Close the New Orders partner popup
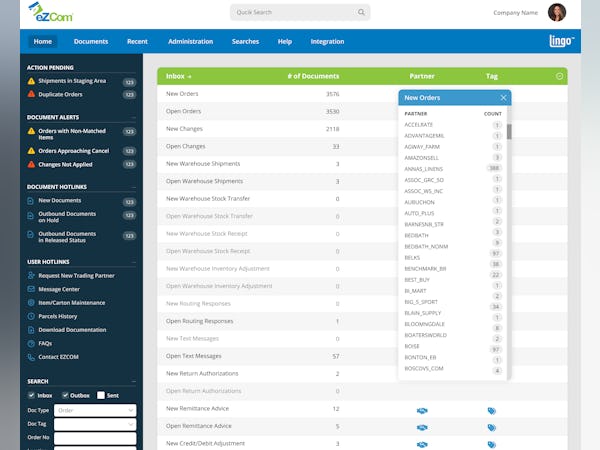This screenshot has height=450, width=600. tap(503, 98)
